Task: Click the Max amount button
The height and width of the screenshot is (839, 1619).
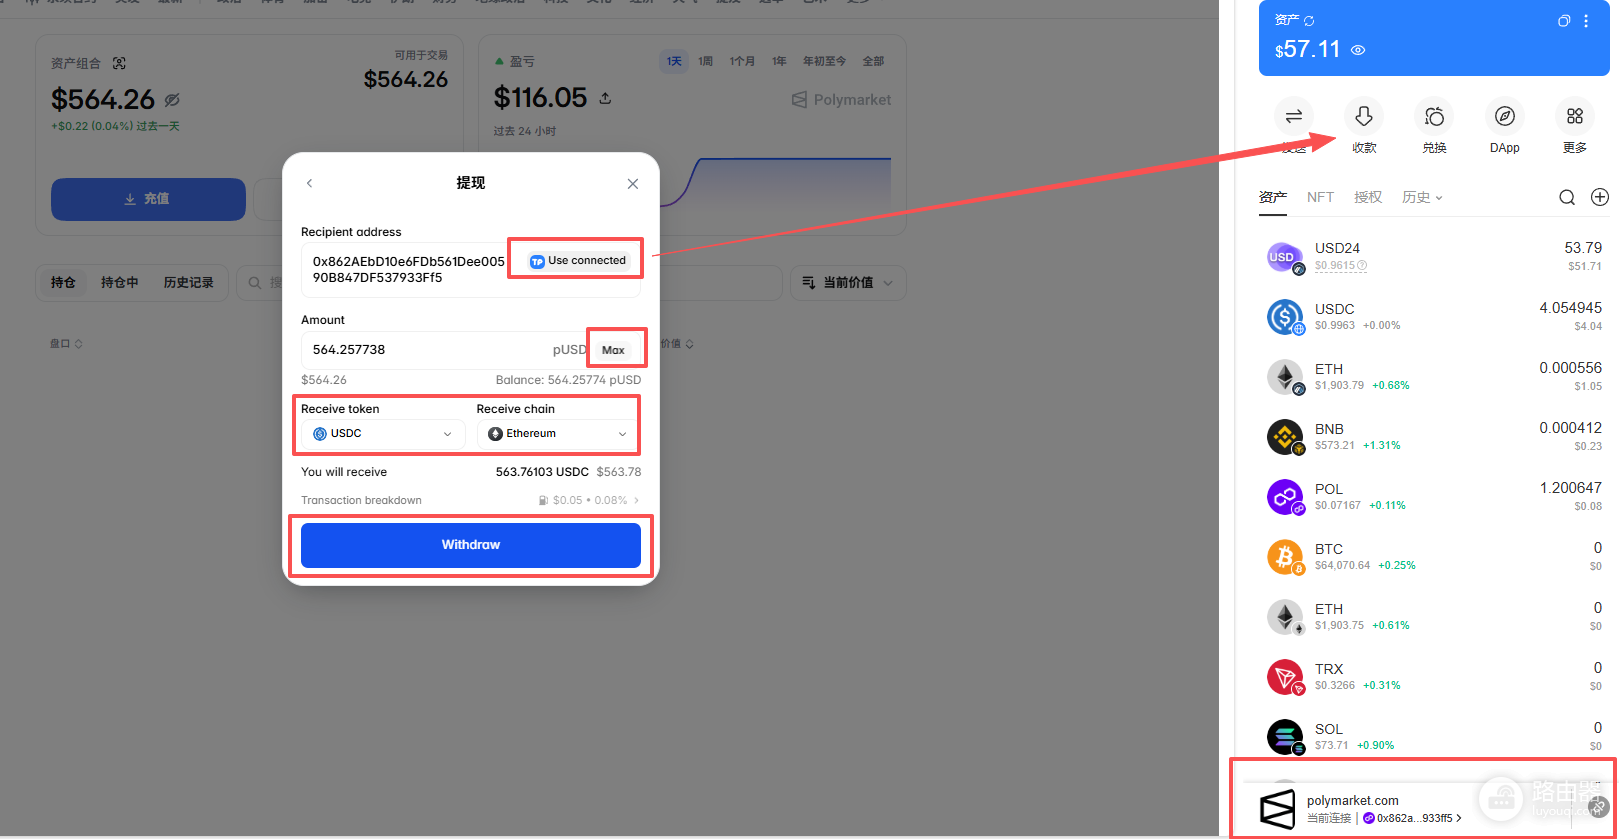Action: pyautogui.click(x=613, y=350)
